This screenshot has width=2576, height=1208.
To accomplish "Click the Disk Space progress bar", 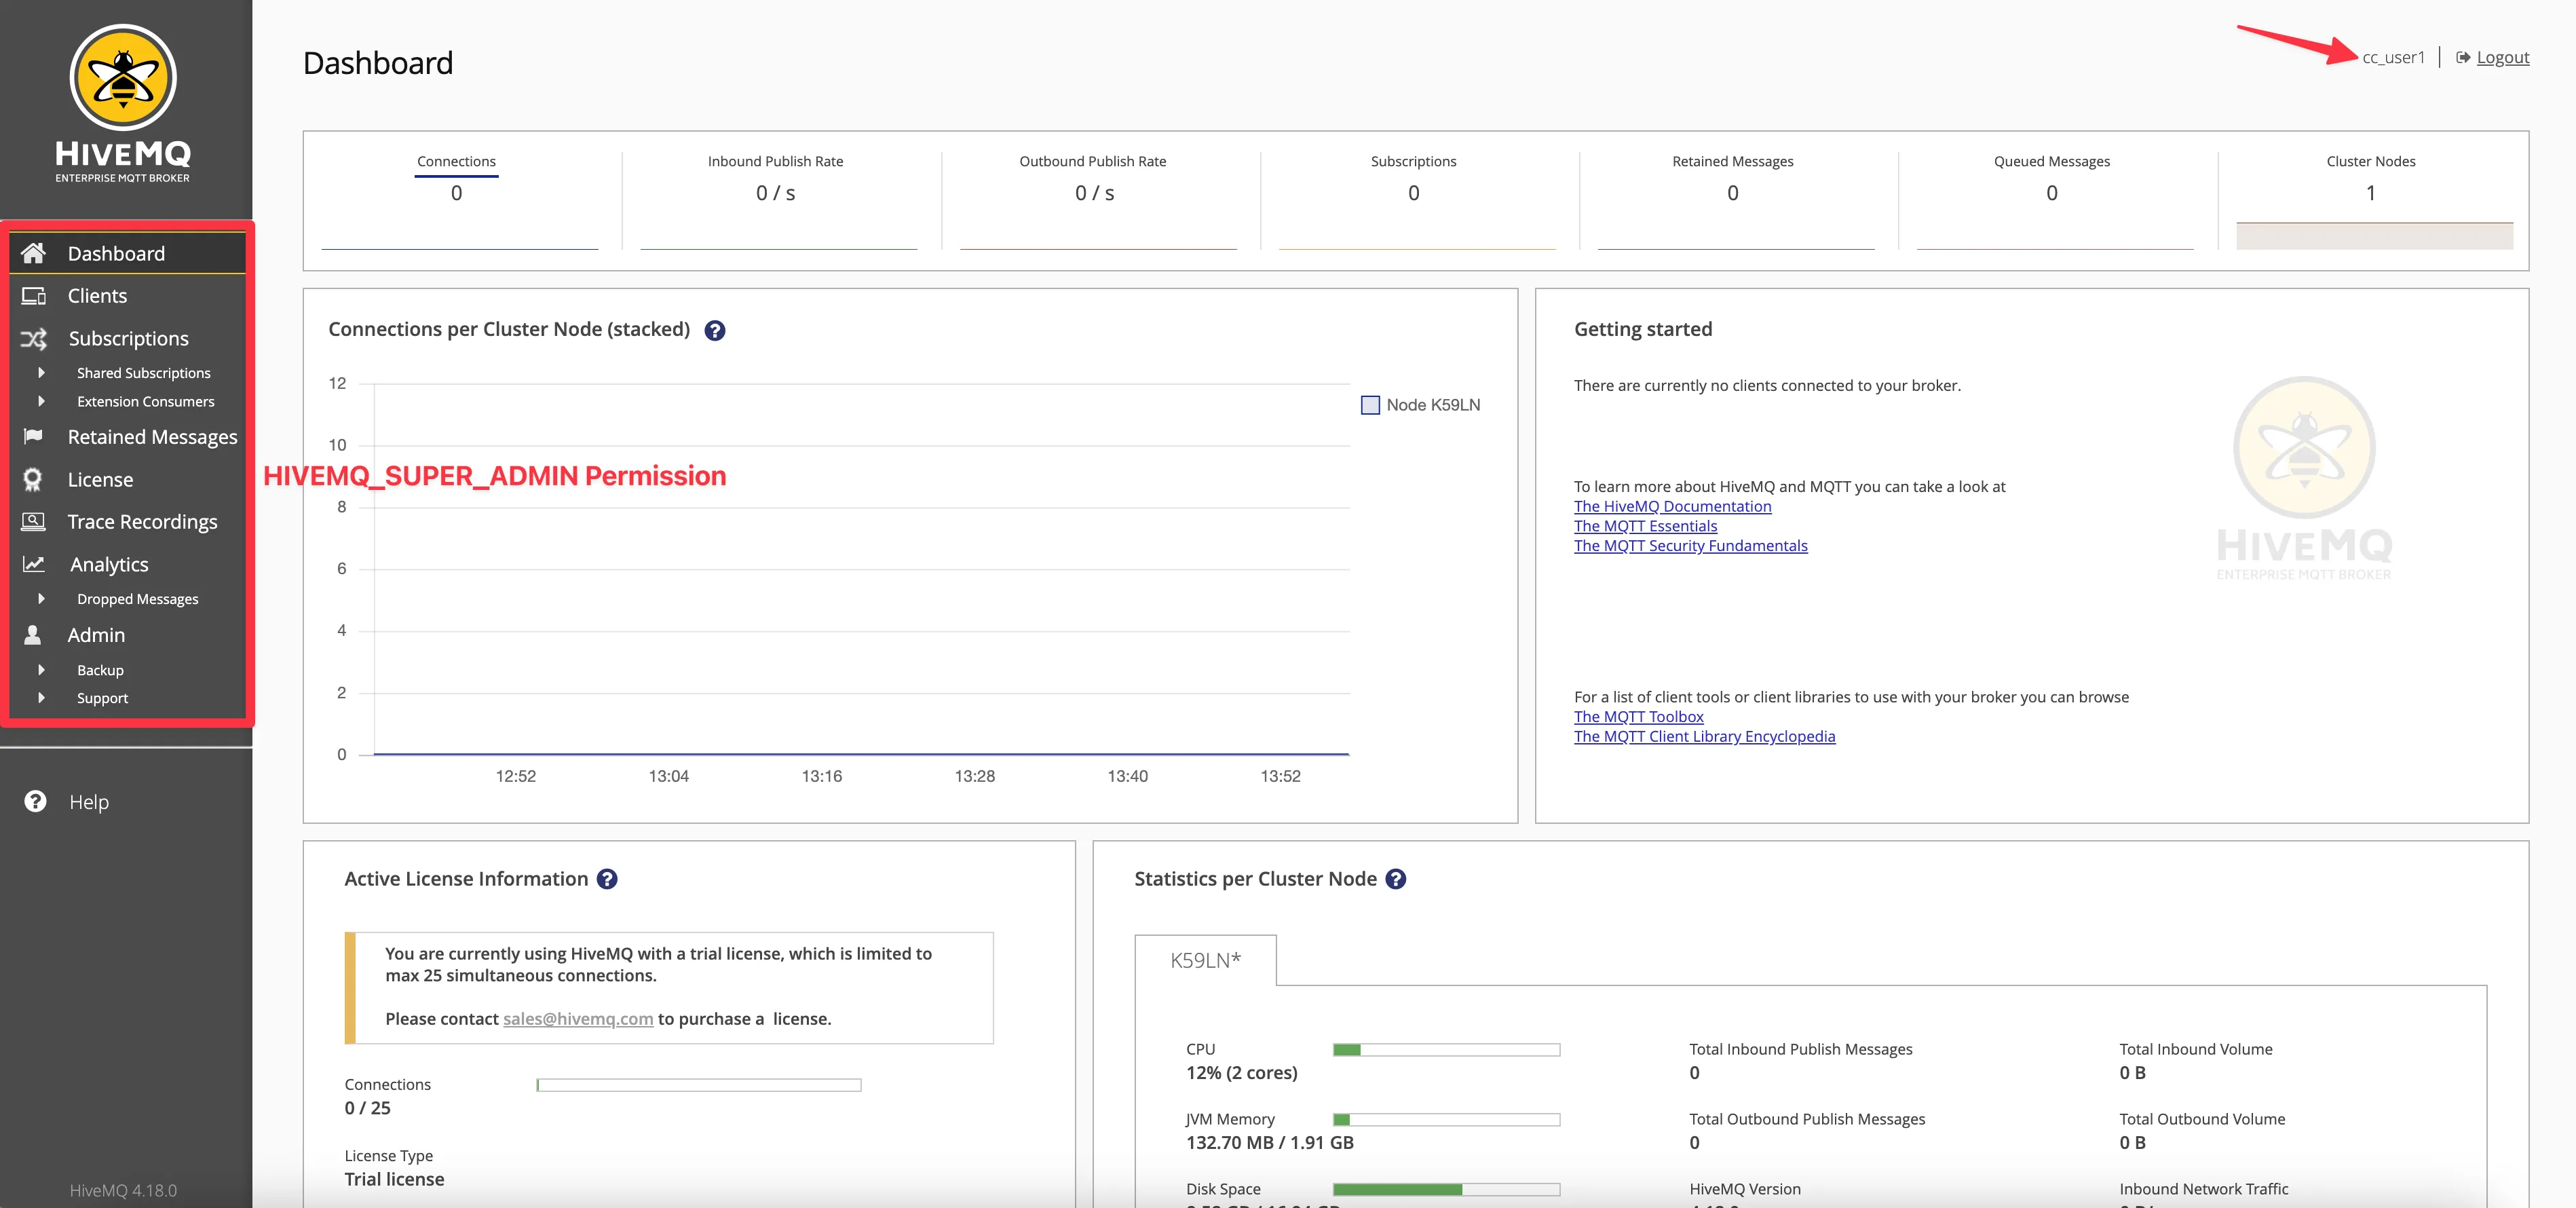I will [1446, 1190].
